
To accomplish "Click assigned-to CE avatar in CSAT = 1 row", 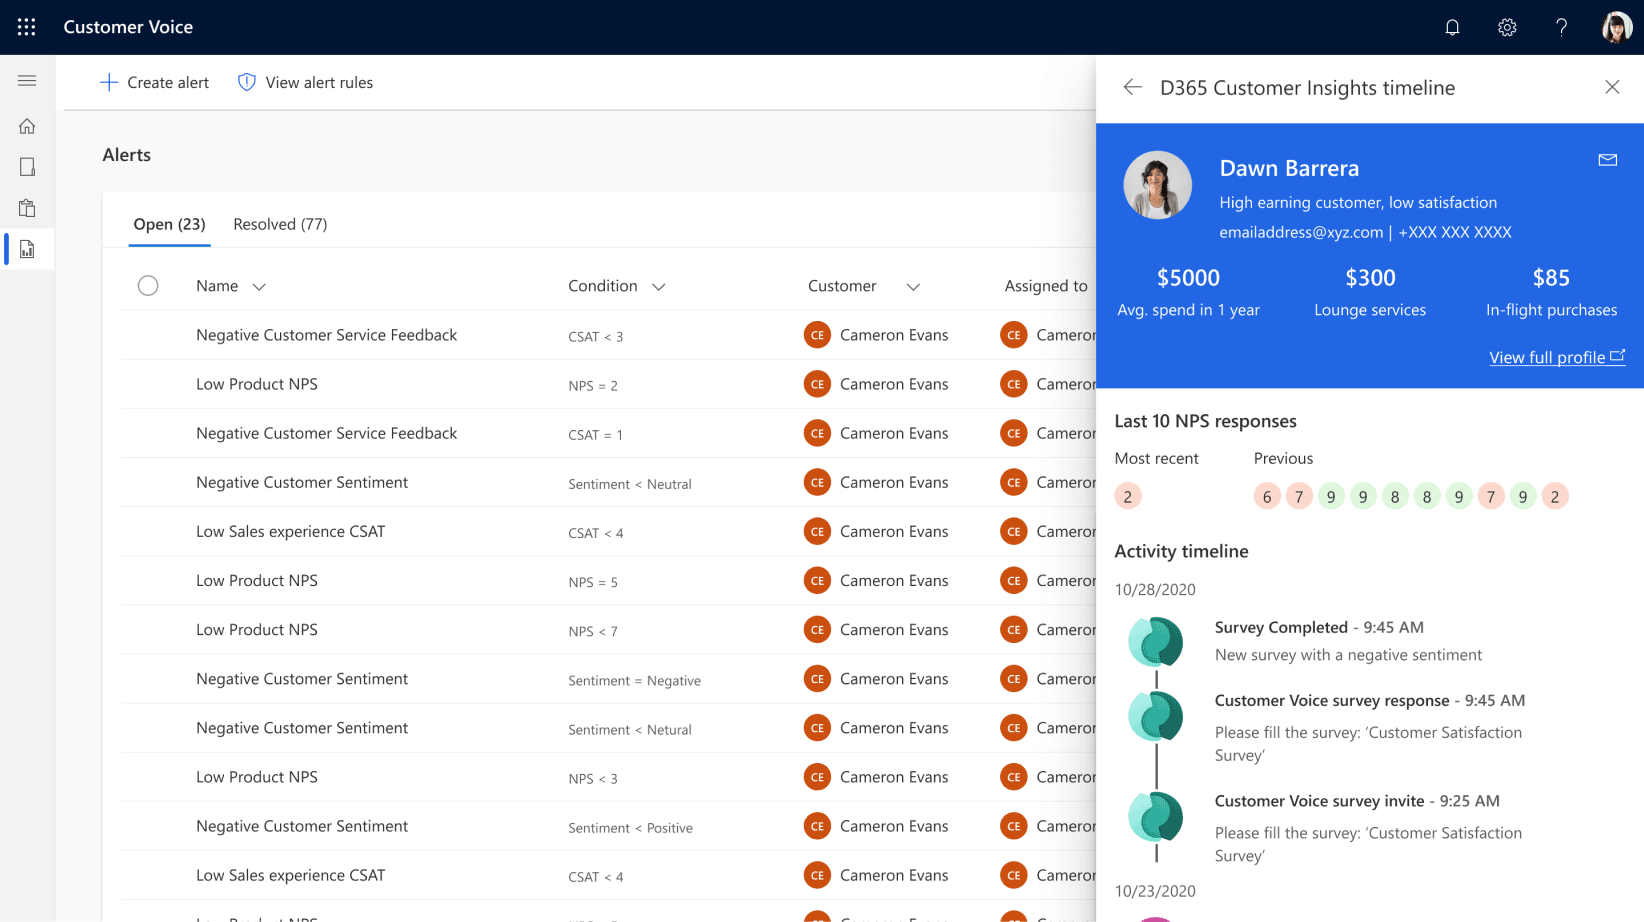I will 1014,433.
